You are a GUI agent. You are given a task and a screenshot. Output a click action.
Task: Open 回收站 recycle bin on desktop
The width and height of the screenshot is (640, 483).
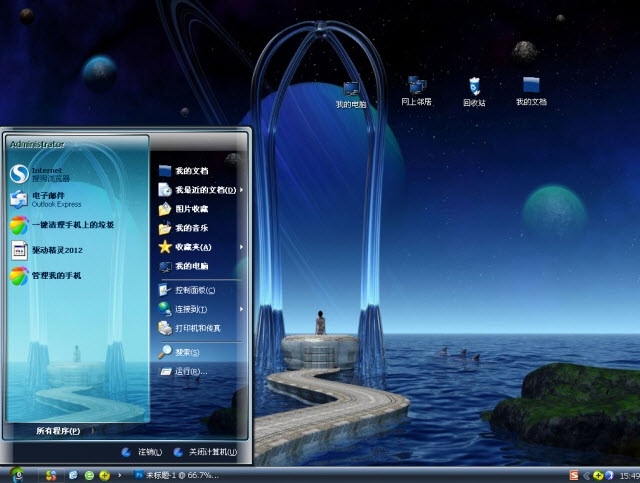pos(474,92)
